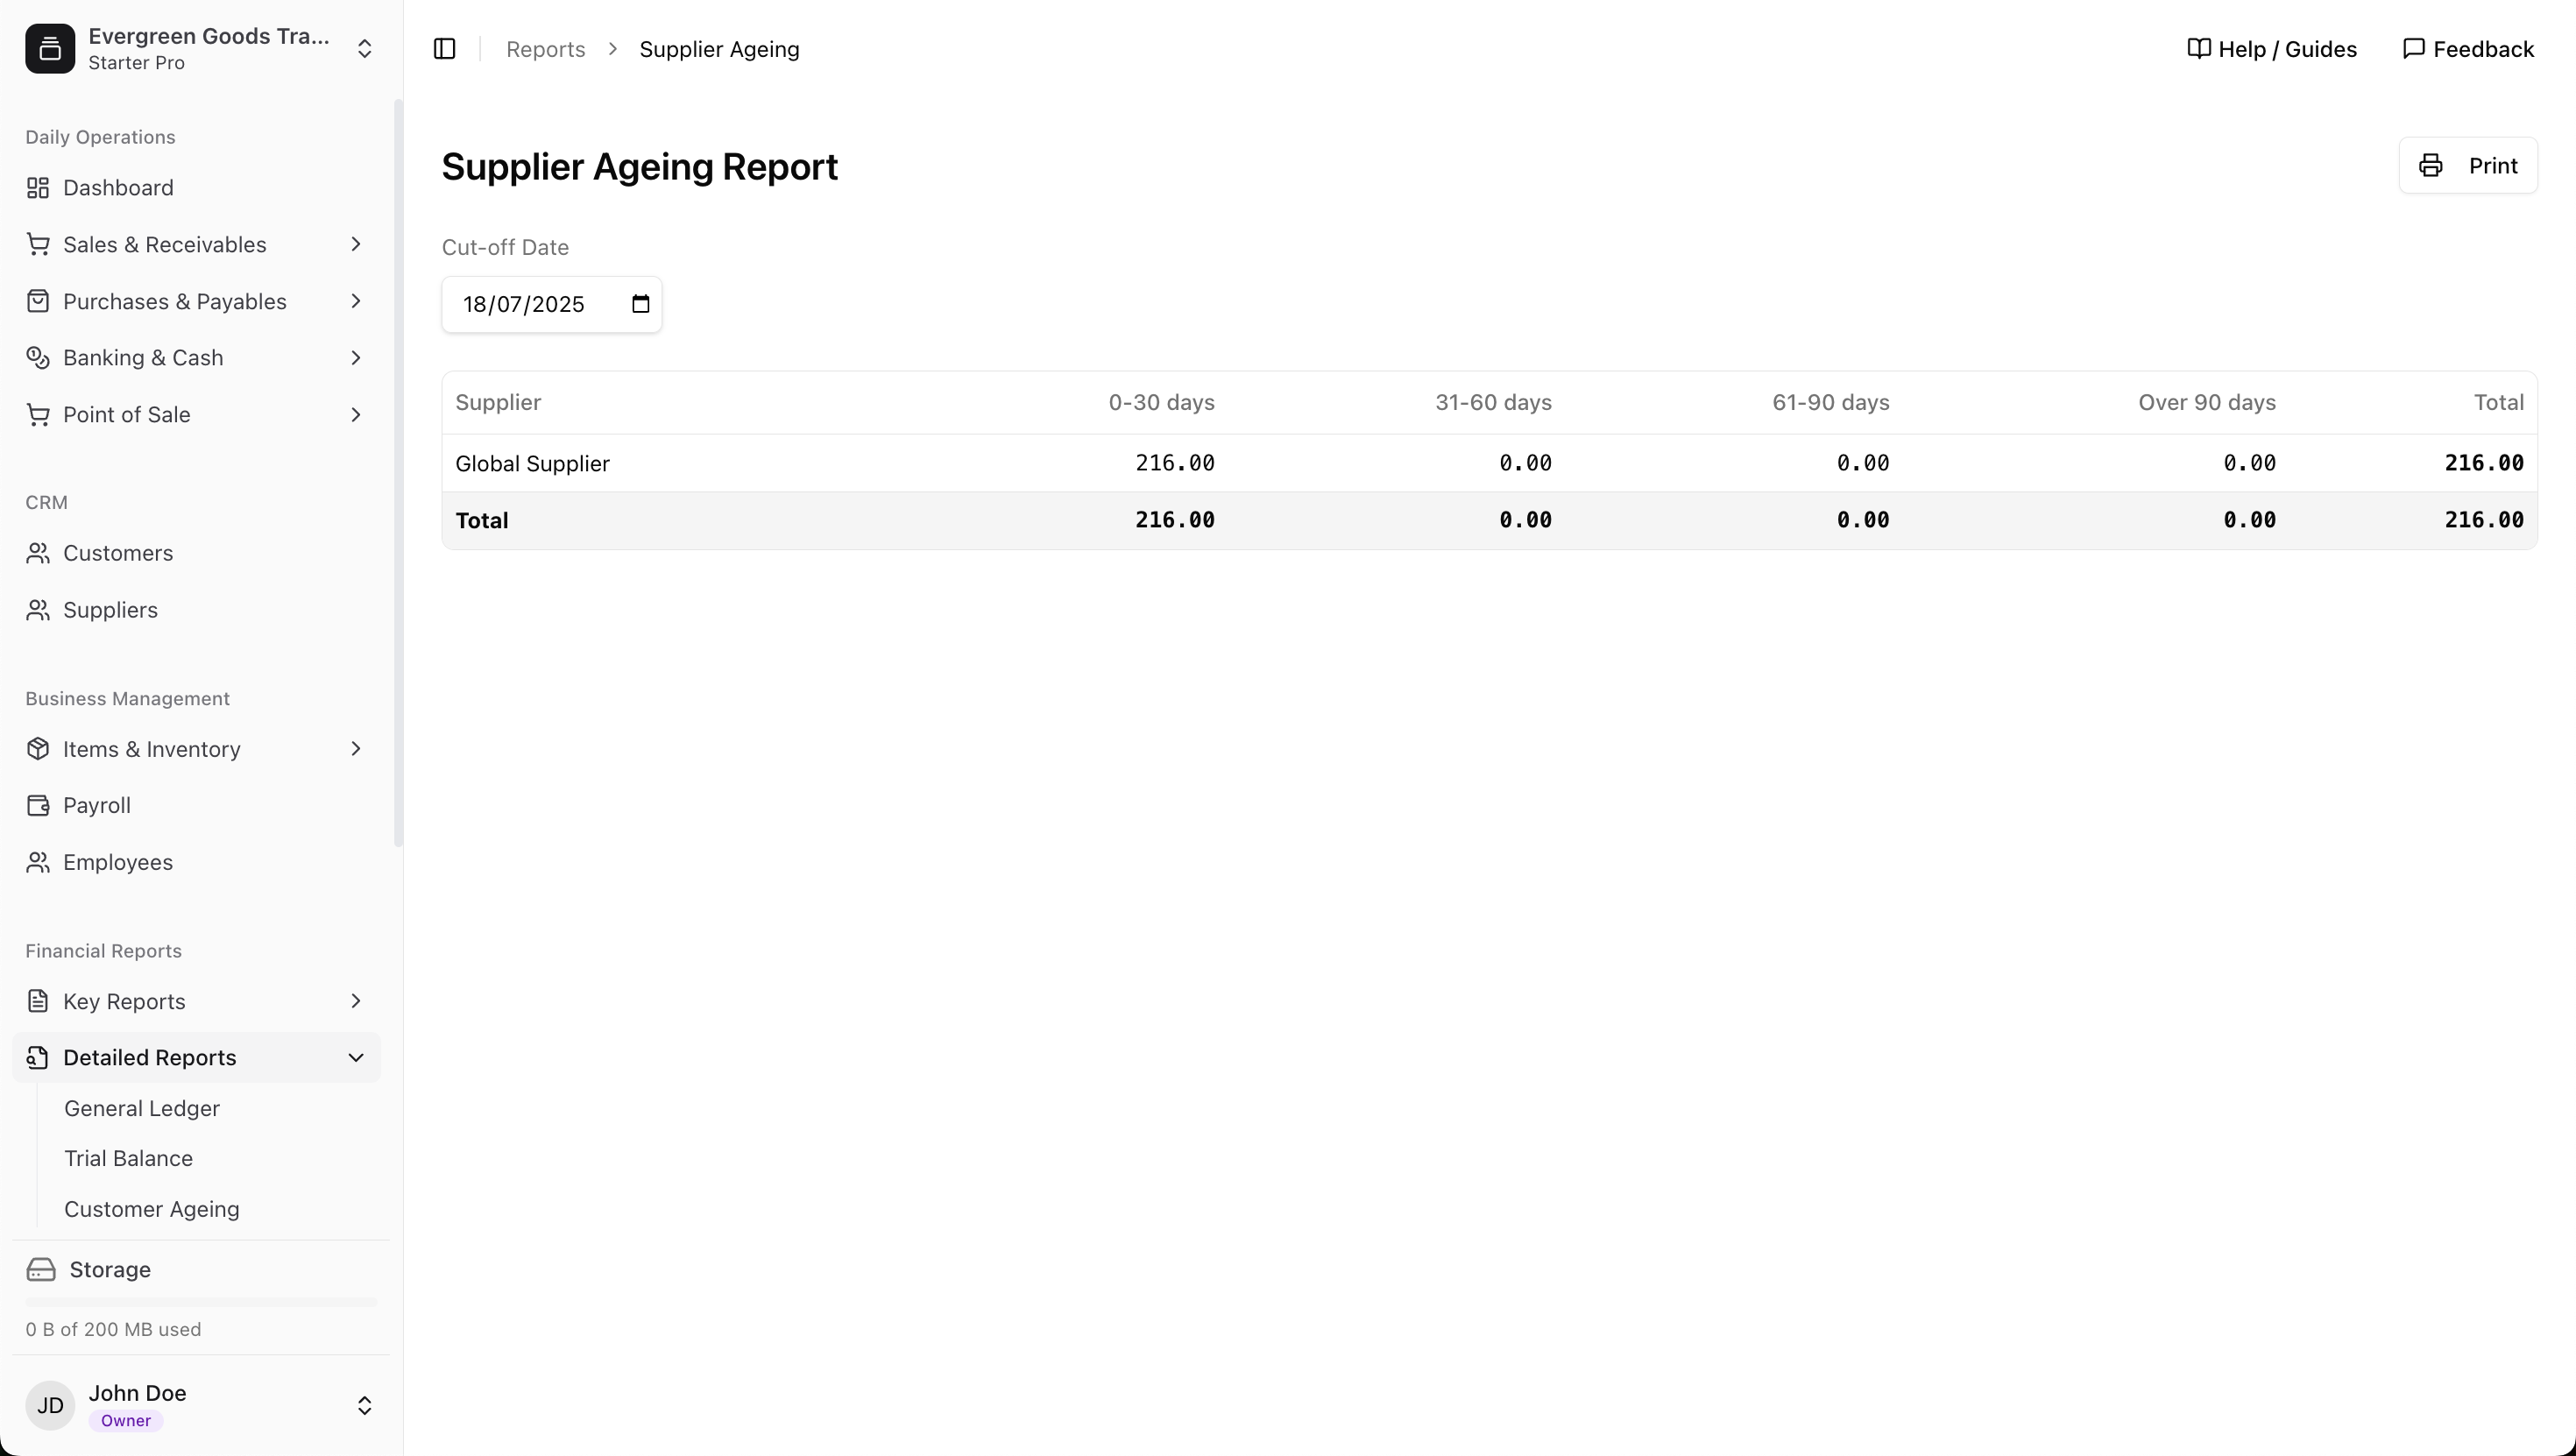
Task: Click the Key Reports document icon
Action: (38, 1001)
